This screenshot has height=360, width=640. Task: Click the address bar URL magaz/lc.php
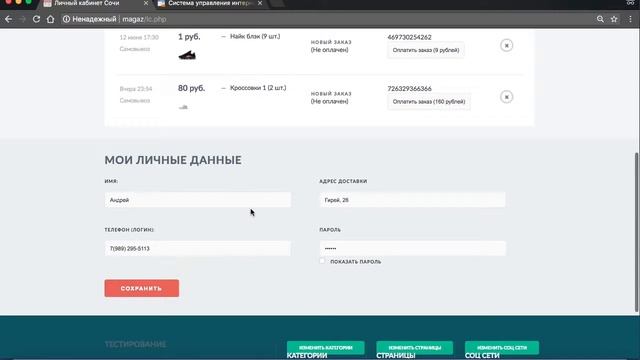coord(144,19)
